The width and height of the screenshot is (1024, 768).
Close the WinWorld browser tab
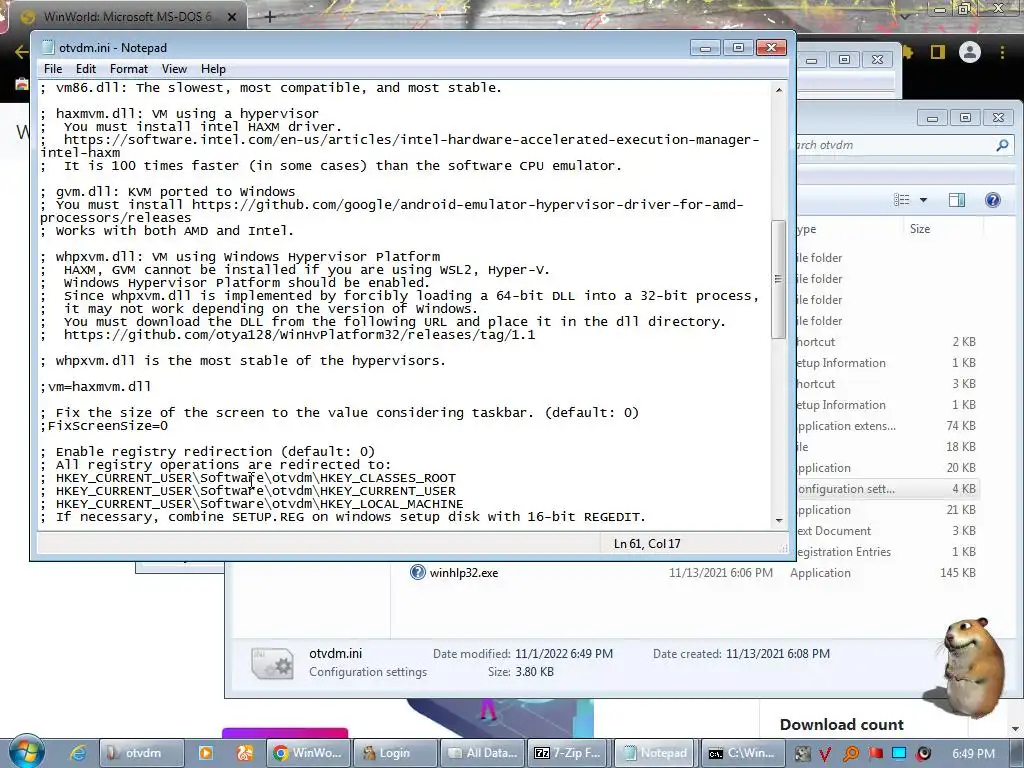(232, 17)
